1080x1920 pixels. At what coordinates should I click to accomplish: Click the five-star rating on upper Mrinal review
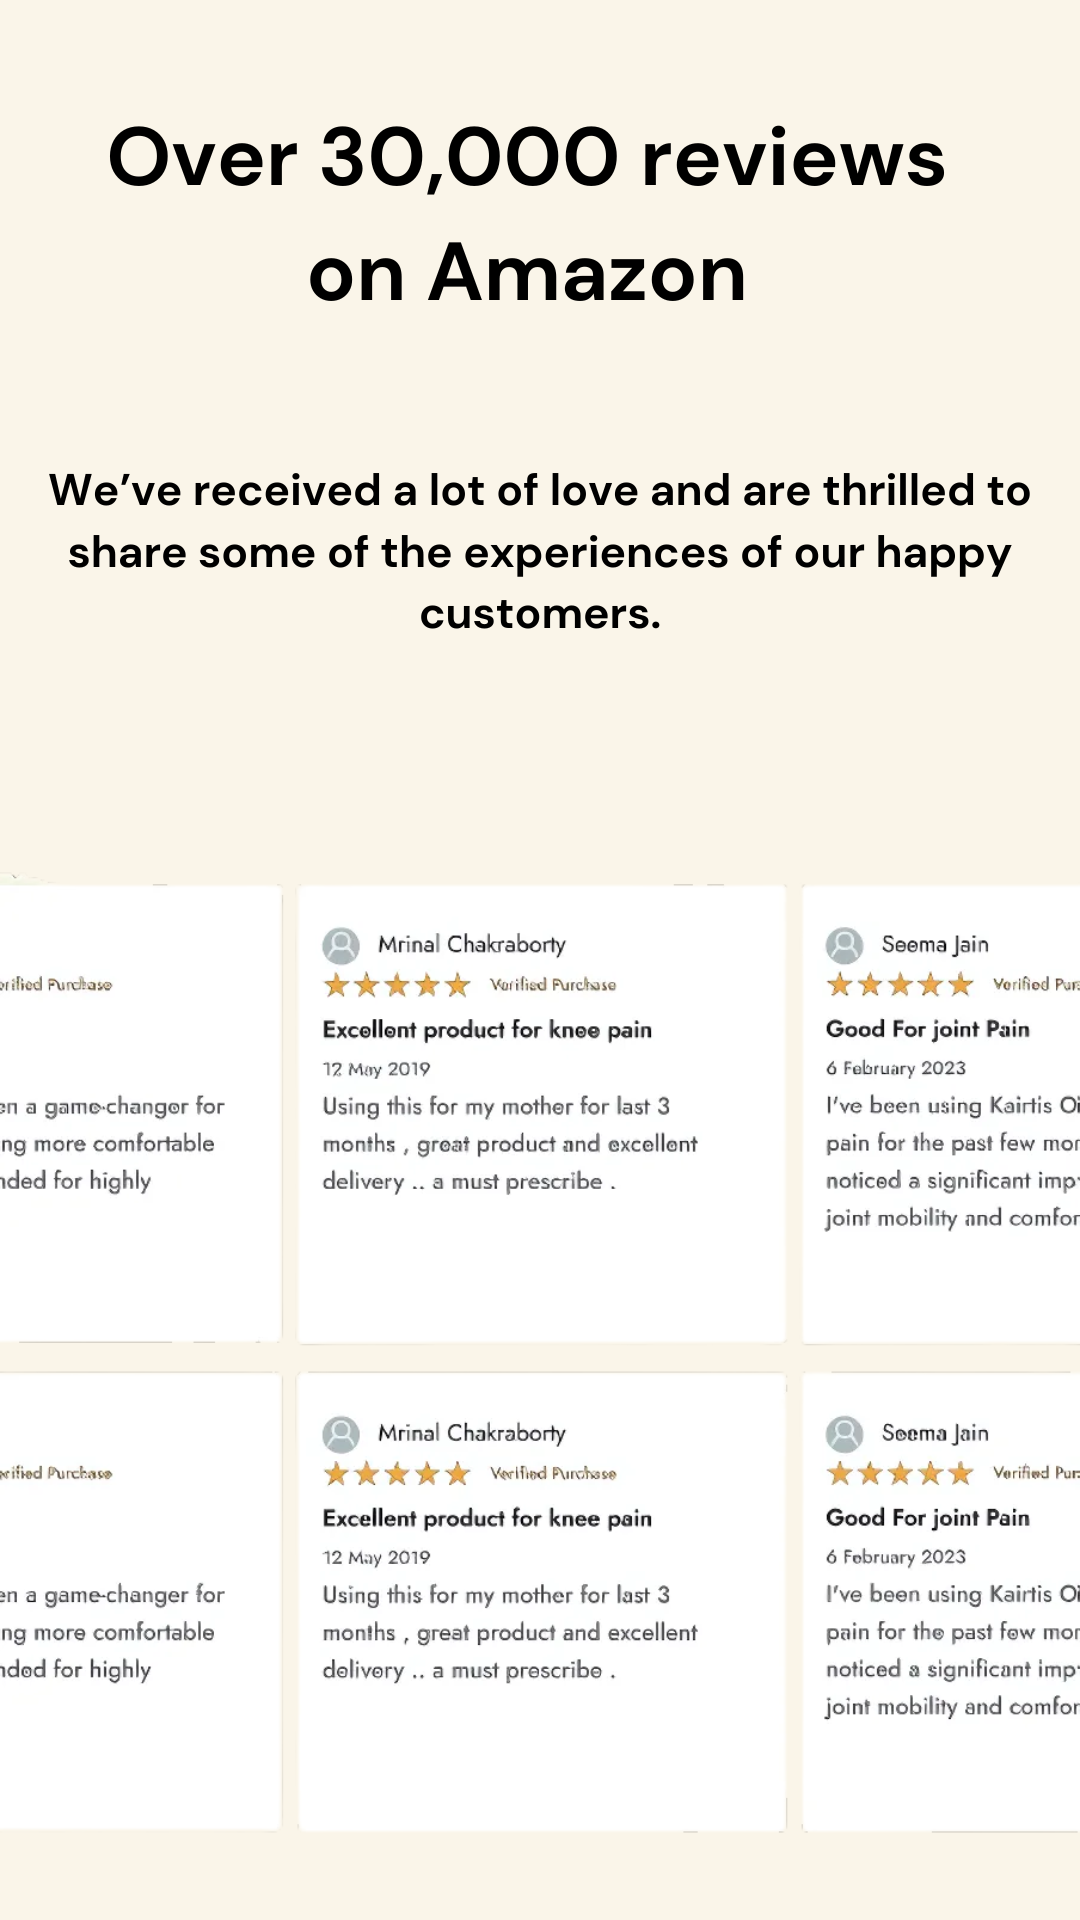[397, 986]
